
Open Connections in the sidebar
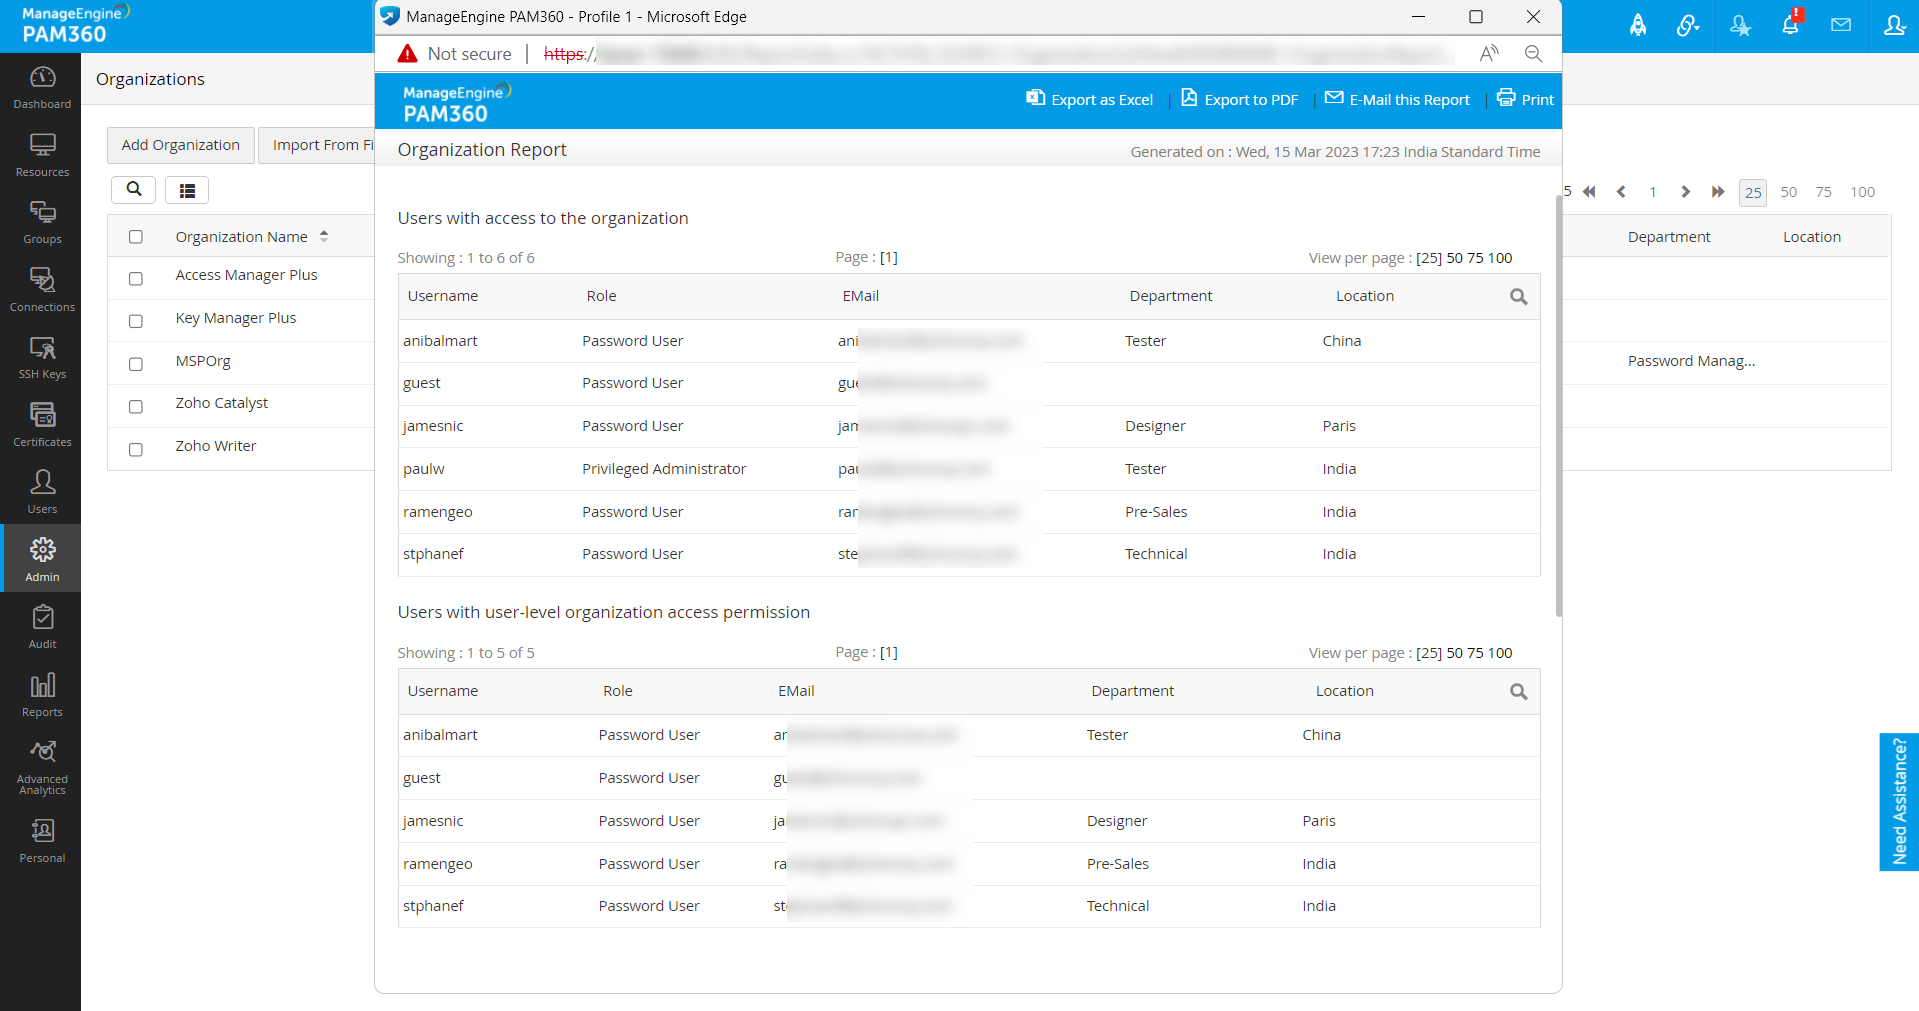(x=42, y=290)
